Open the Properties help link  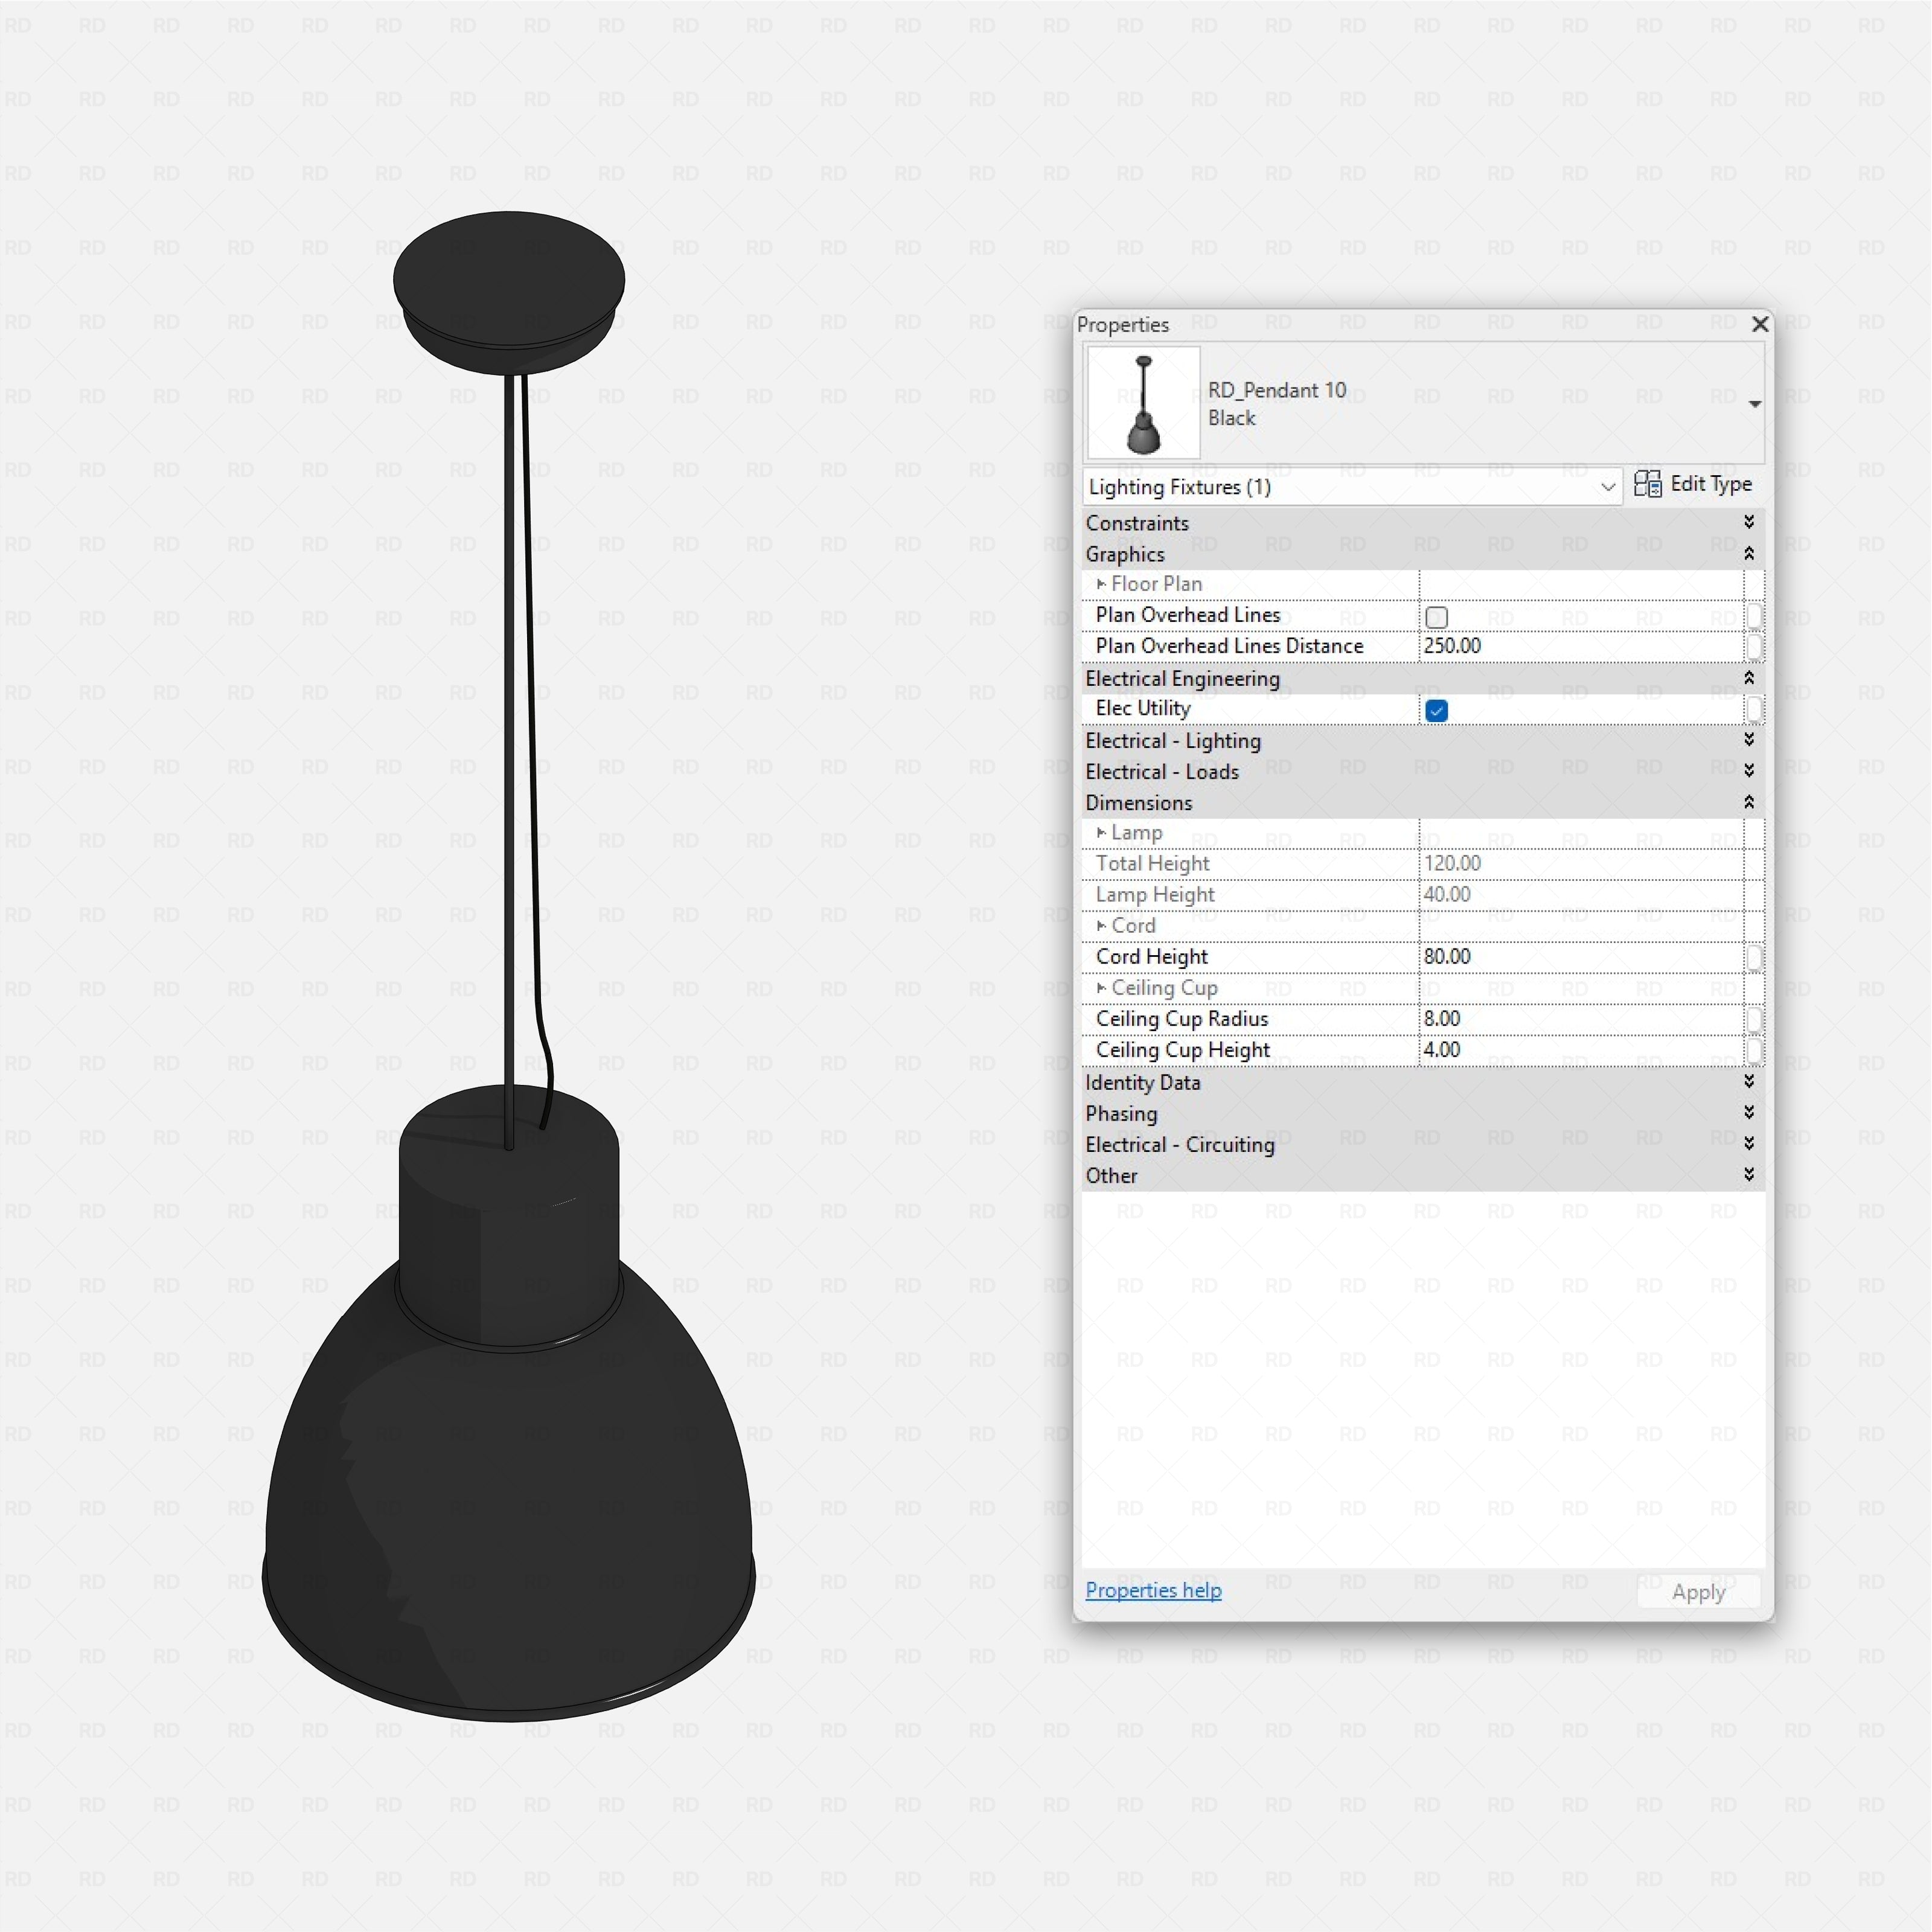1153,1590
